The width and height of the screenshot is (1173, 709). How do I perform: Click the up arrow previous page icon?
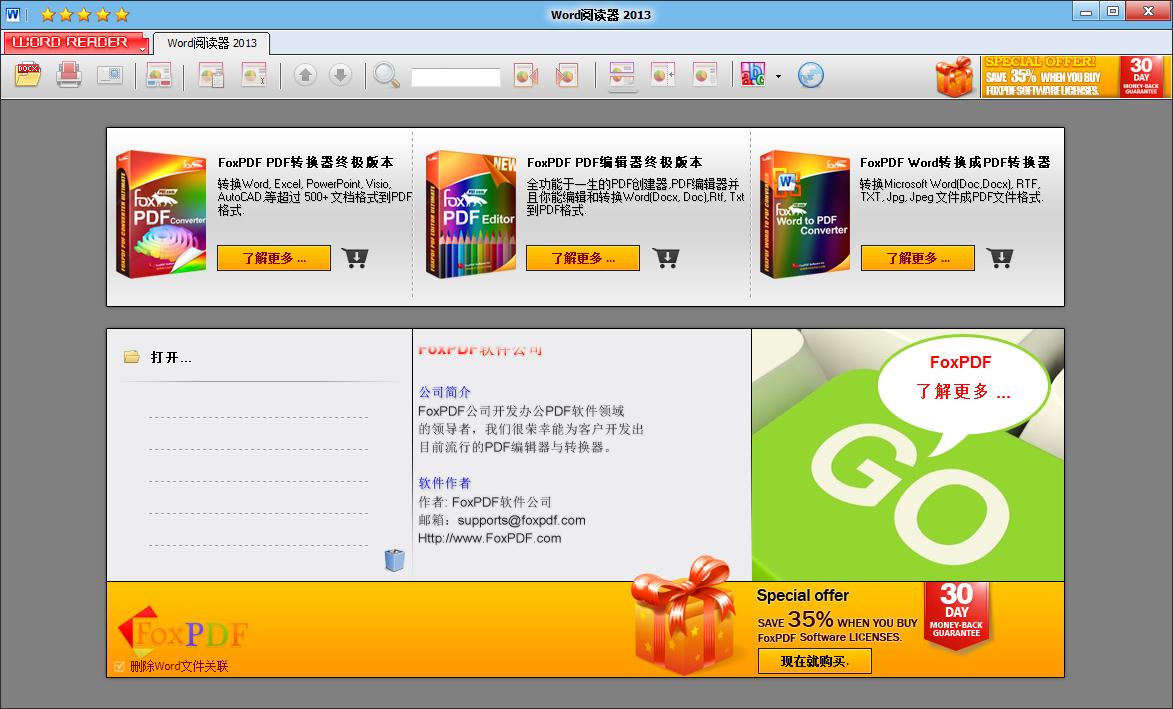(x=305, y=75)
